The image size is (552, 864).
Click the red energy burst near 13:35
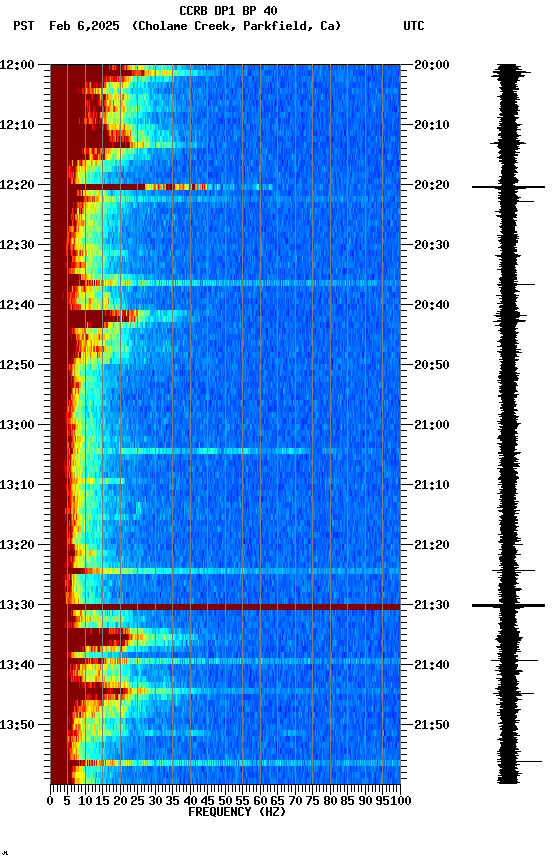pyautogui.click(x=99, y=638)
